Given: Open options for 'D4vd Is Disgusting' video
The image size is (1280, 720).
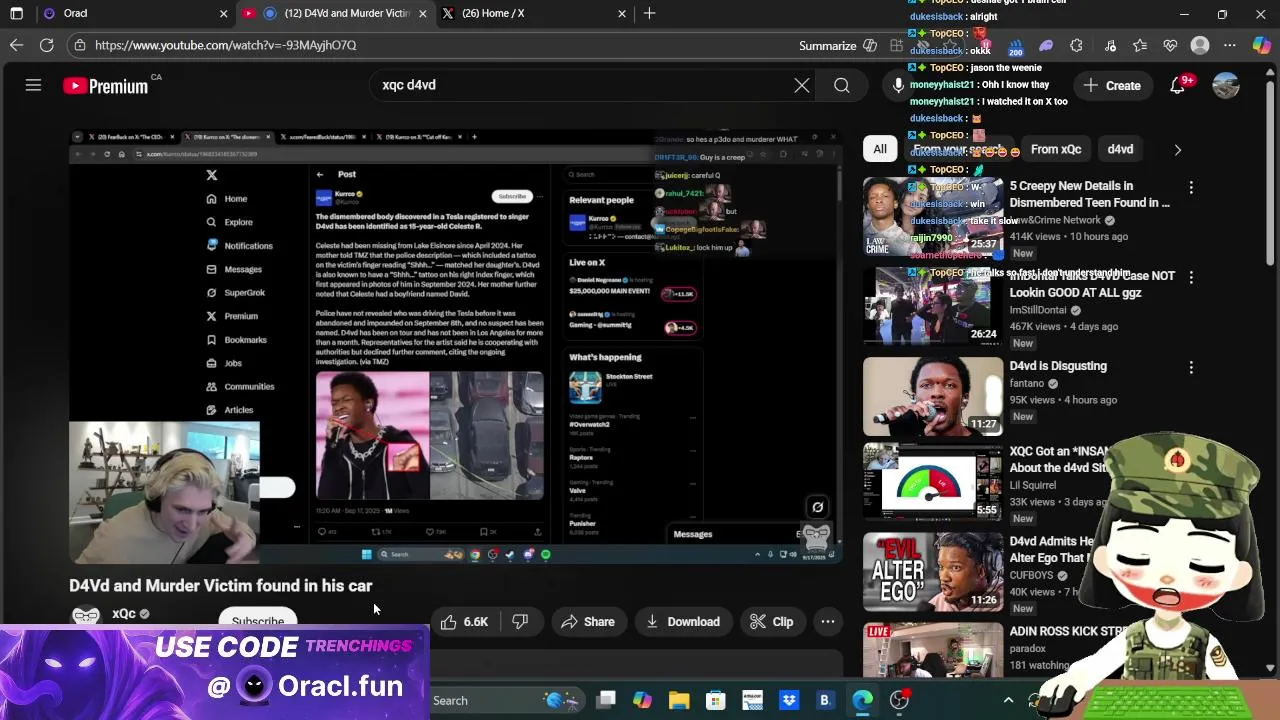Looking at the screenshot, I should pos(1191,368).
